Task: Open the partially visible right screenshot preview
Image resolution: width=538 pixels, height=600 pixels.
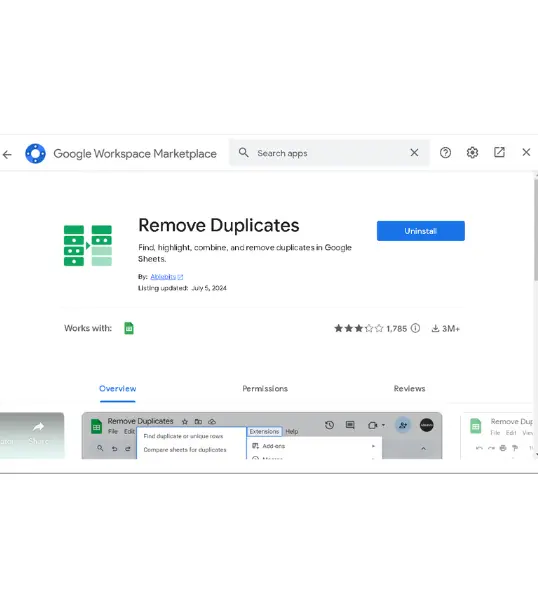Action: [x=497, y=436]
